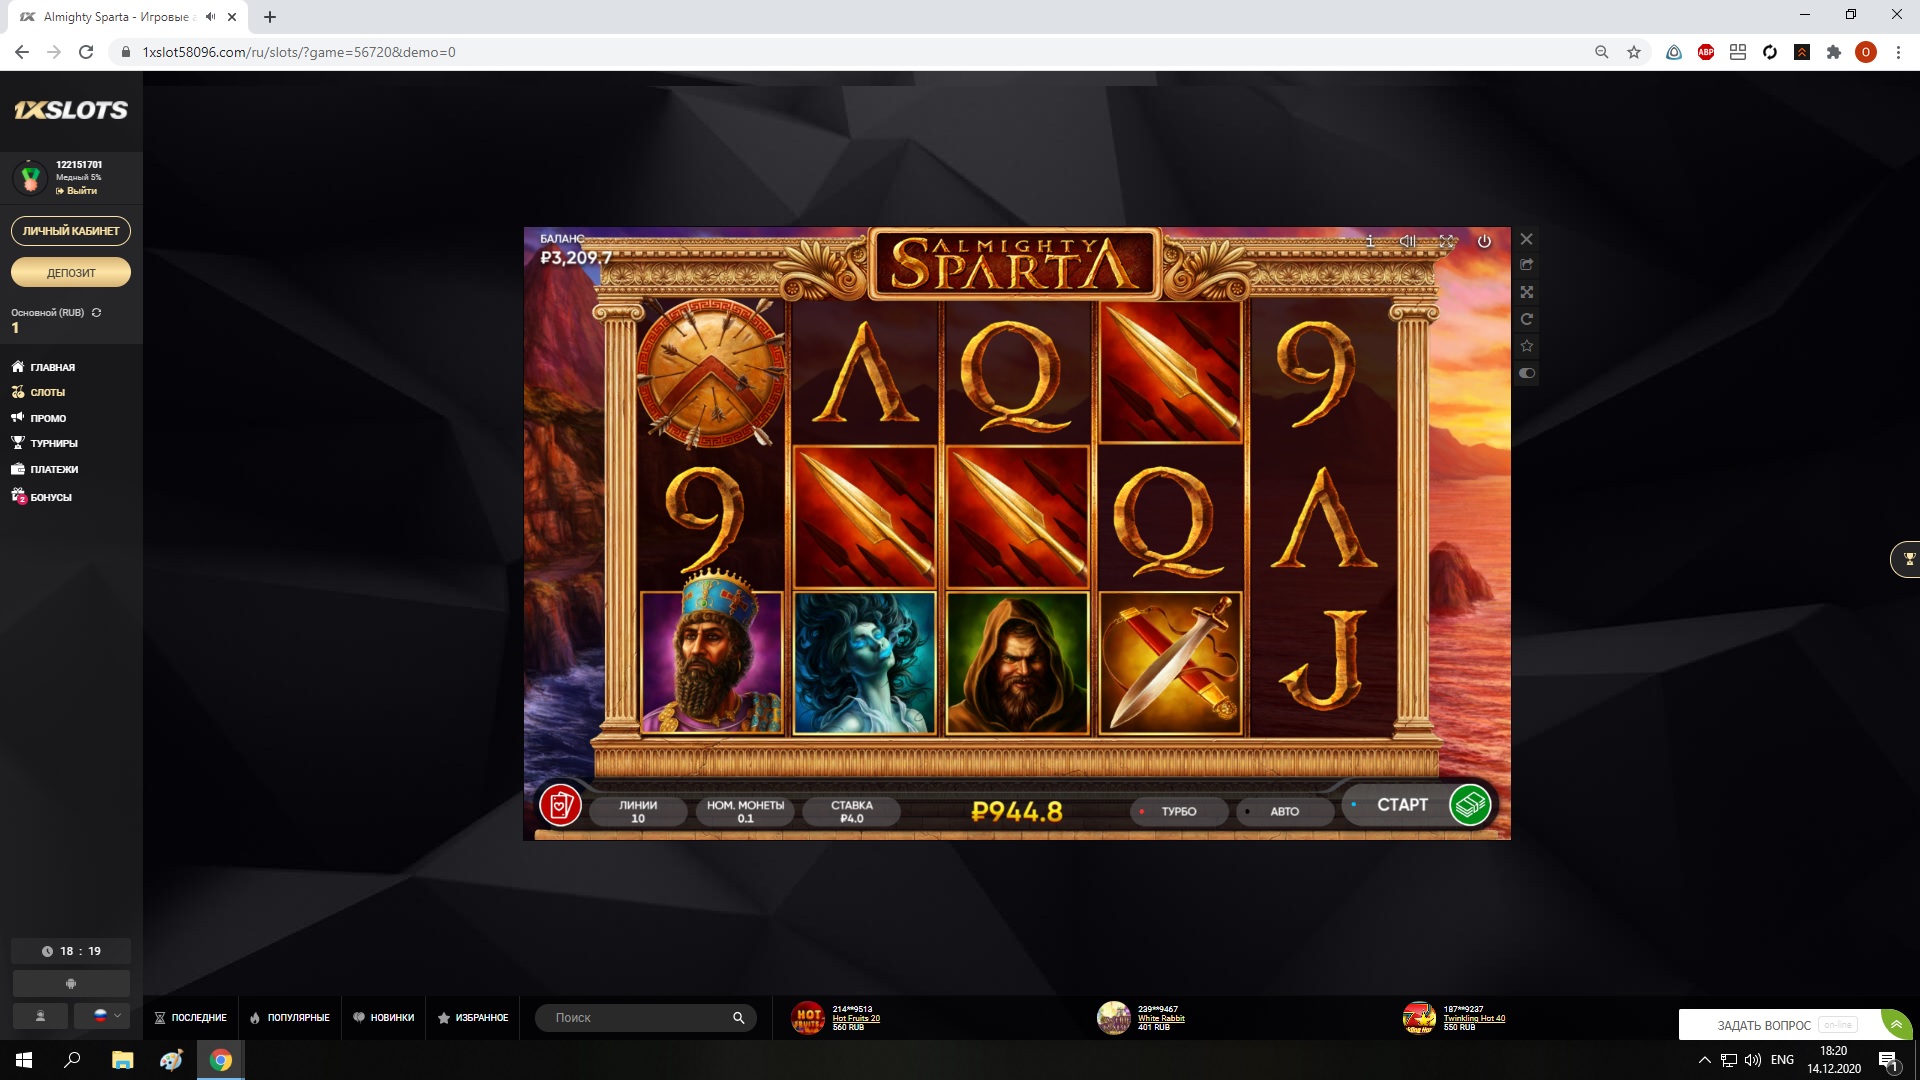Image resolution: width=1920 pixels, height=1080 pixels.
Task: Click the 1XSLOTS logo
Action: point(71,110)
